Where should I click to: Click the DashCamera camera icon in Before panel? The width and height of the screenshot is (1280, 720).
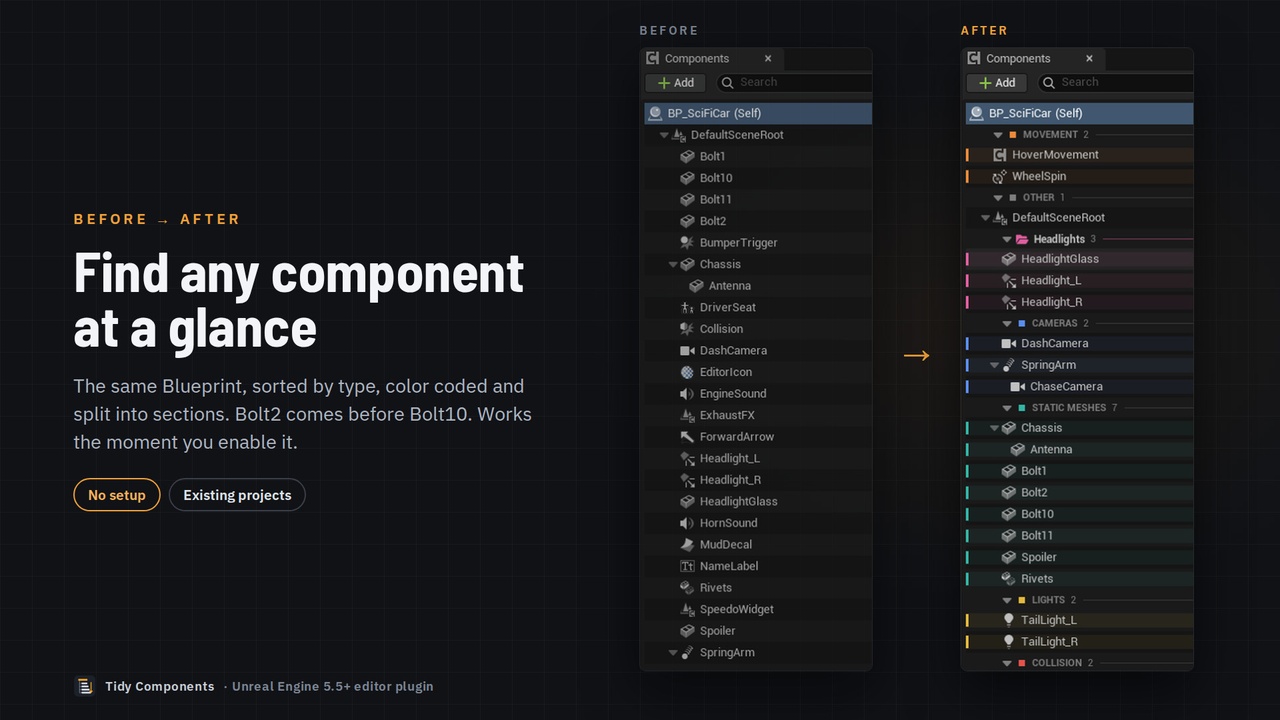click(687, 351)
